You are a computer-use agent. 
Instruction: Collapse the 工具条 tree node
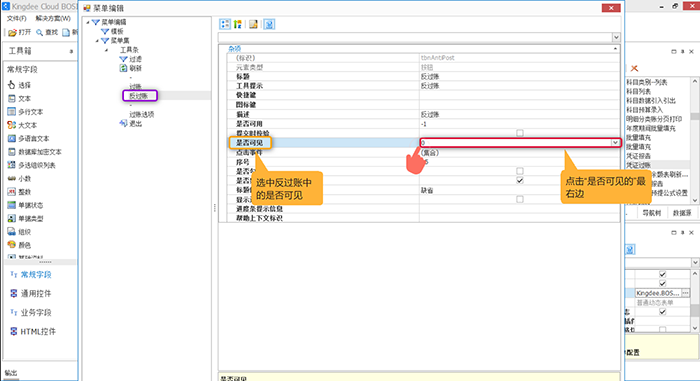106,50
